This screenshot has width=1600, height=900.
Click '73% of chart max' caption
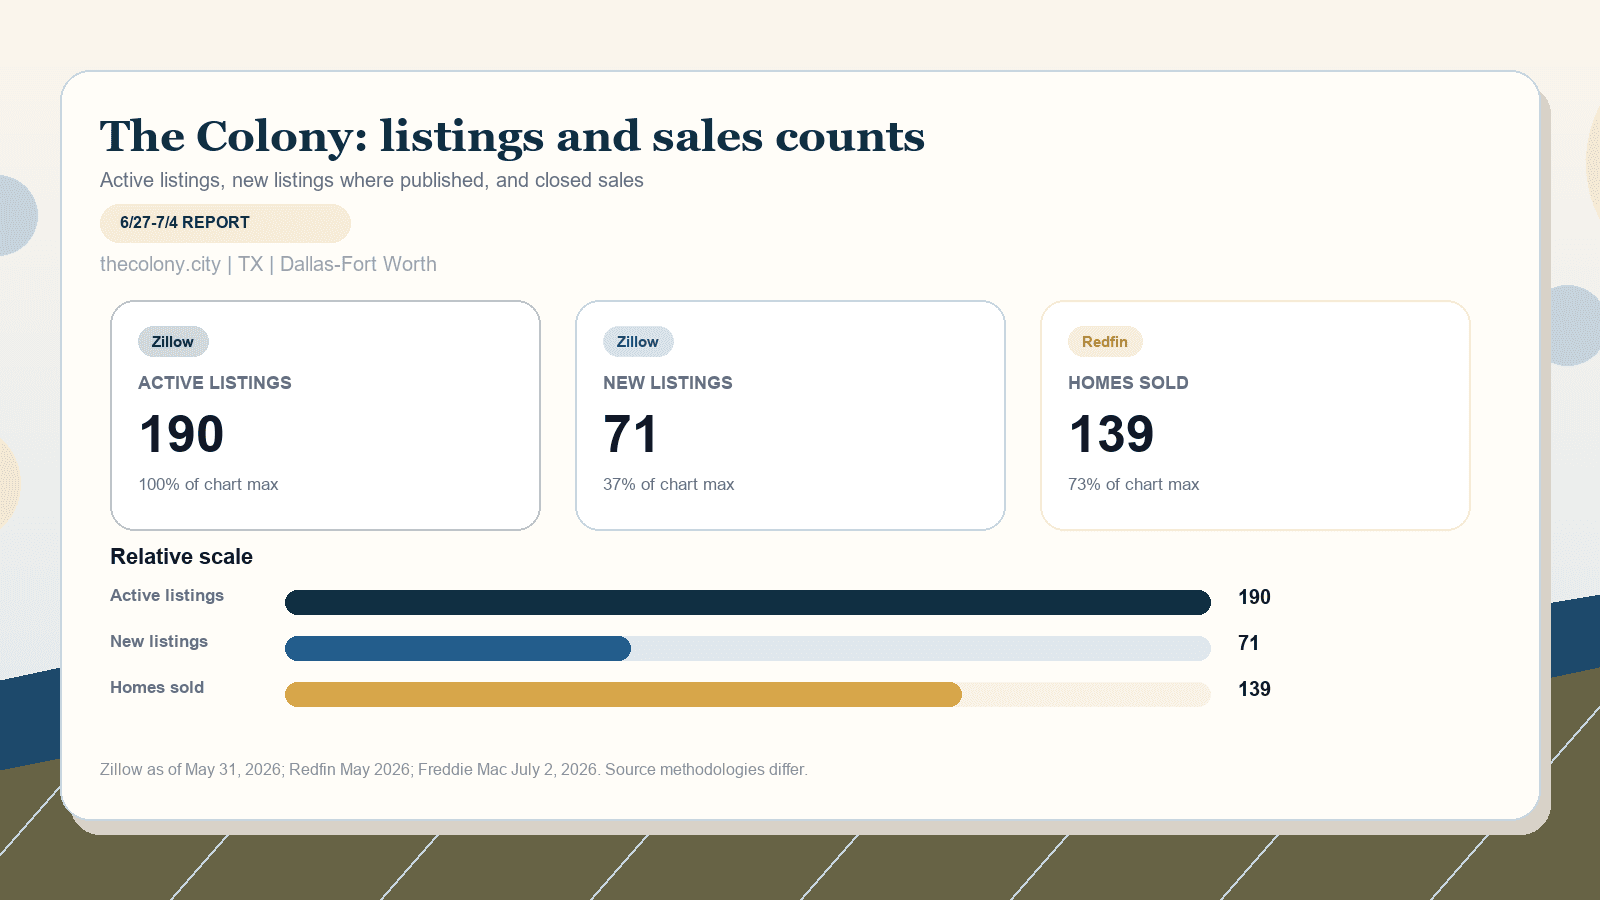(1134, 484)
